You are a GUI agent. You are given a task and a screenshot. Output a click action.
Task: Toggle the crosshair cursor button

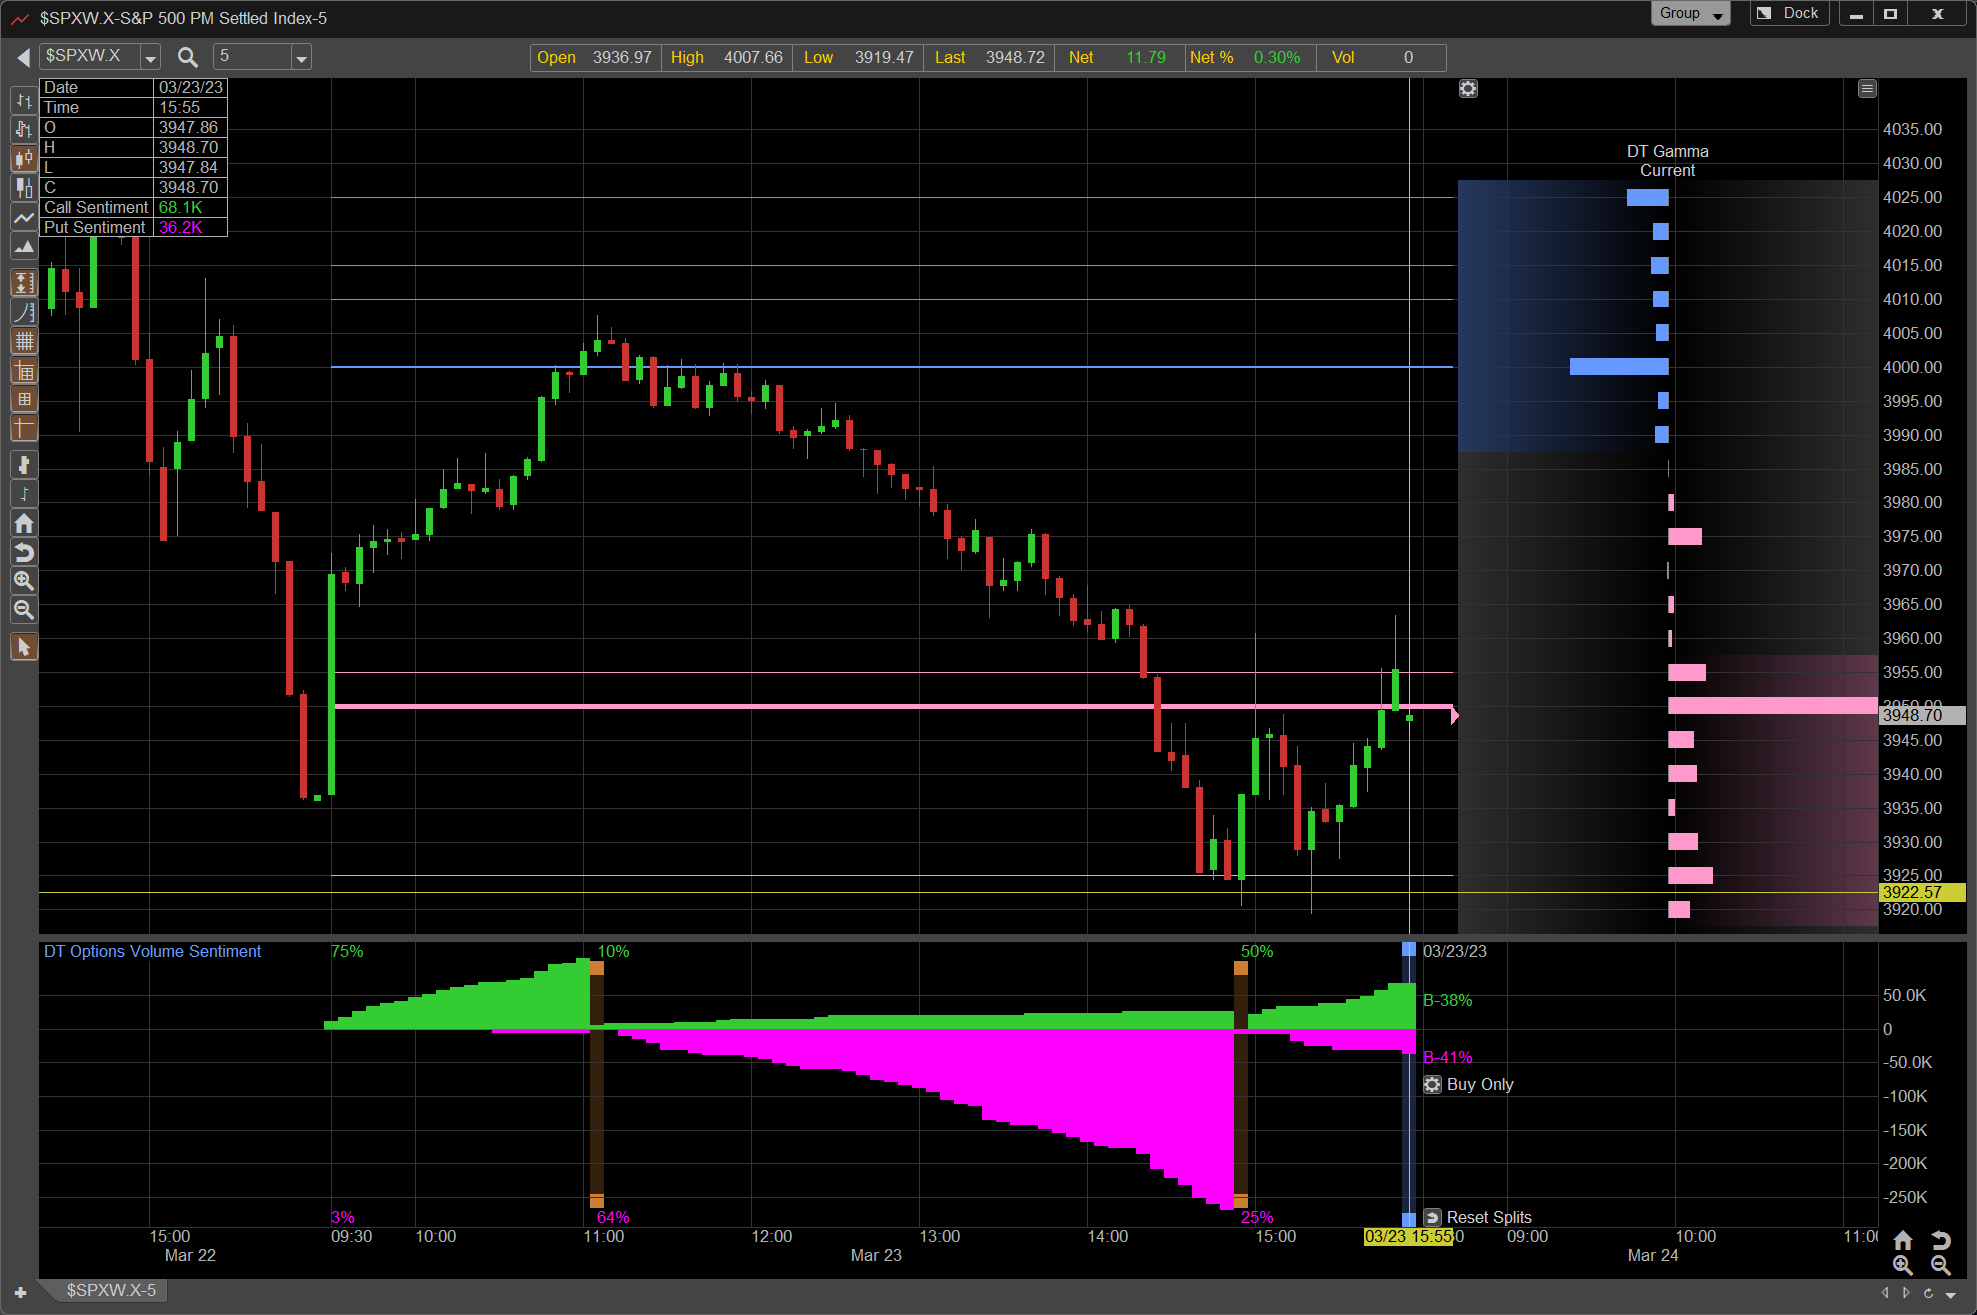click(x=24, y=428)
